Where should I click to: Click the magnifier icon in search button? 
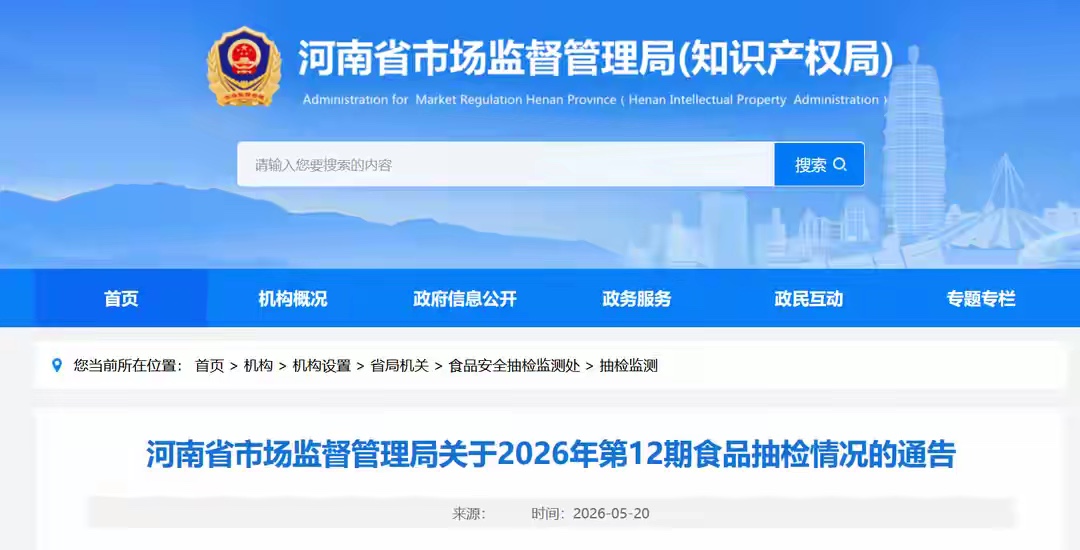840,165
